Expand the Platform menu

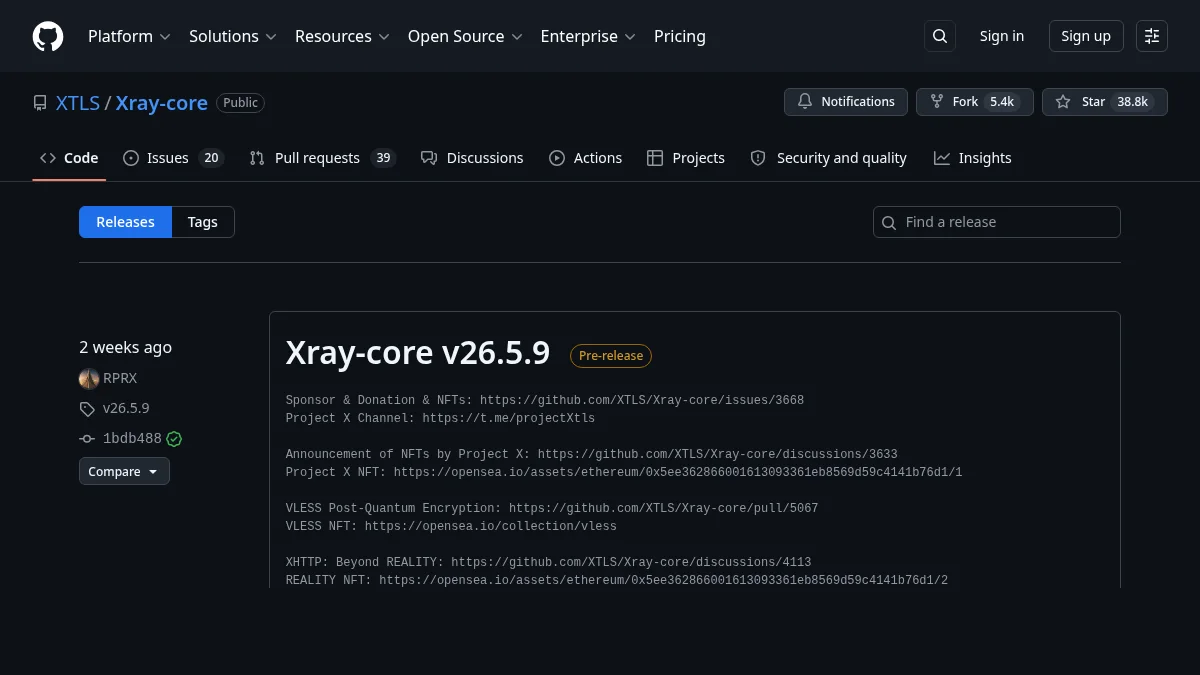click(129, 36)
